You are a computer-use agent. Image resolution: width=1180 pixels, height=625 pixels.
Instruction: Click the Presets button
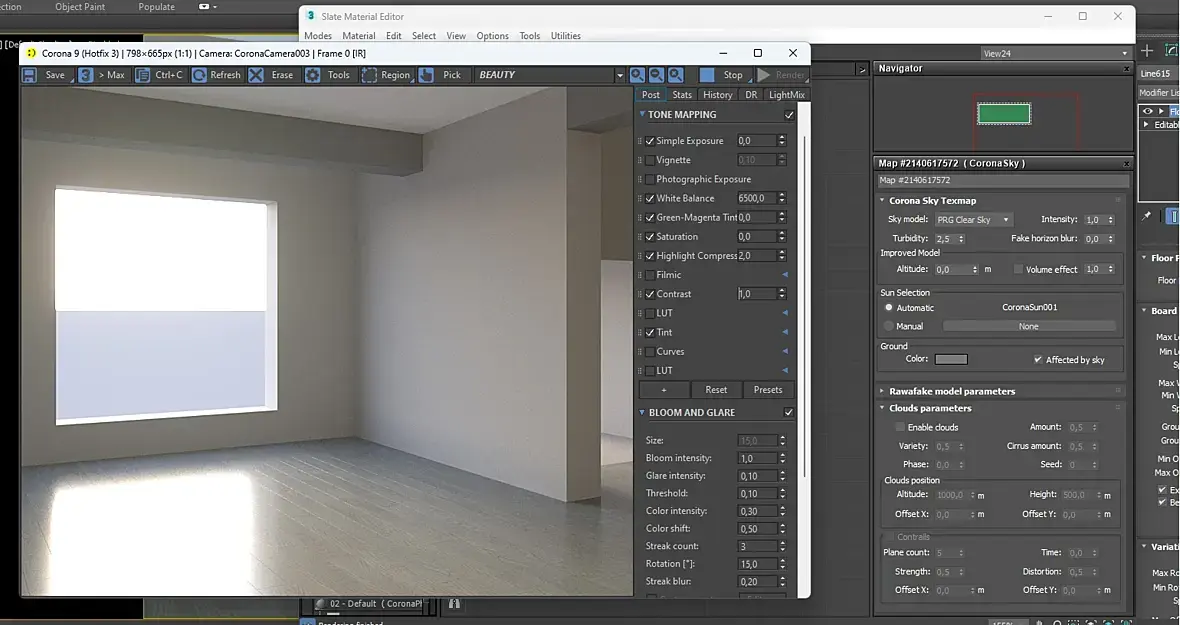click(768, 390)
